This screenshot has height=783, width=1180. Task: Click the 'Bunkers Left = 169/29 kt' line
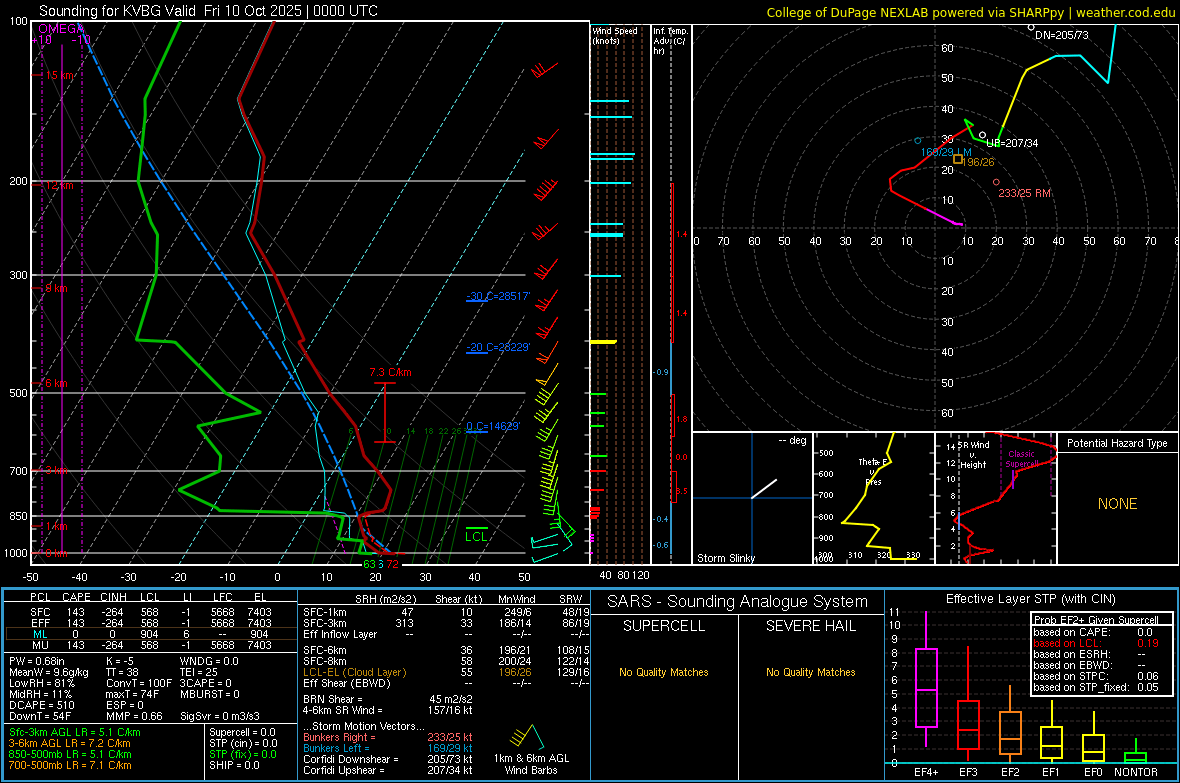(388, 748)
